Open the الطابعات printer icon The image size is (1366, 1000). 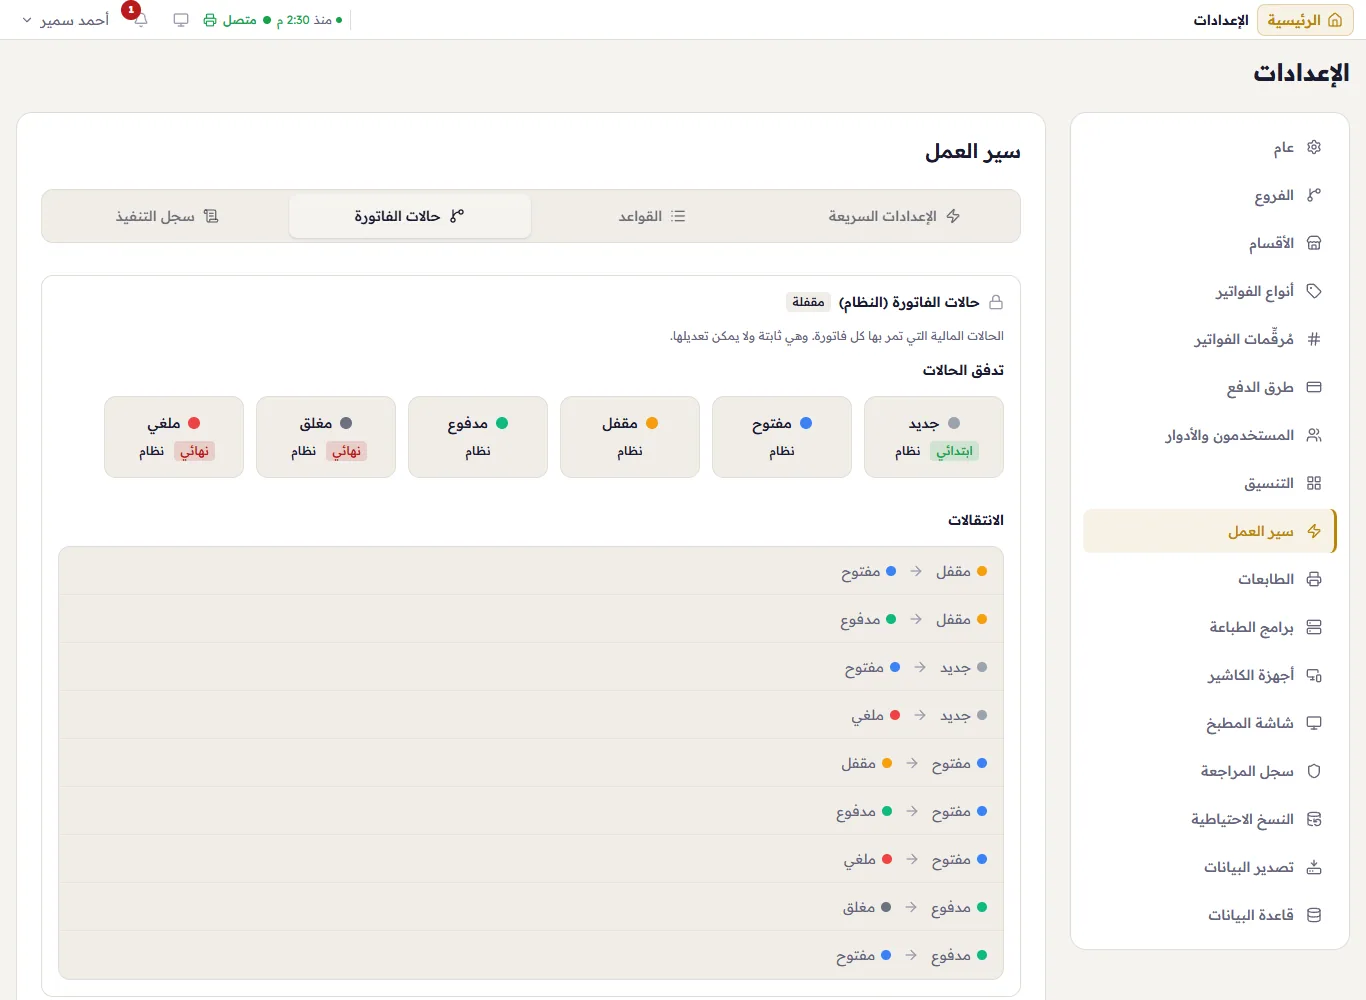pos(1314,579)
